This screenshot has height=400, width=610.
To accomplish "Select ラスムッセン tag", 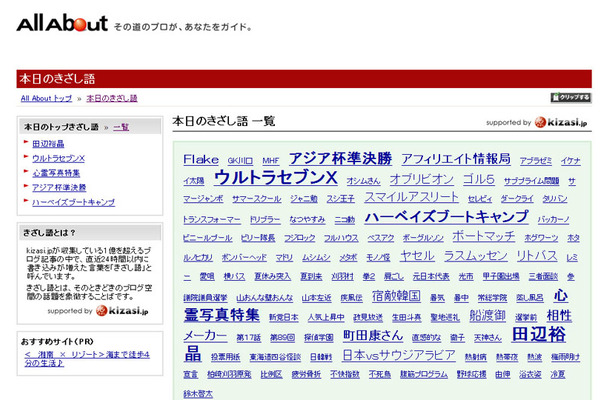I will 476,256.
